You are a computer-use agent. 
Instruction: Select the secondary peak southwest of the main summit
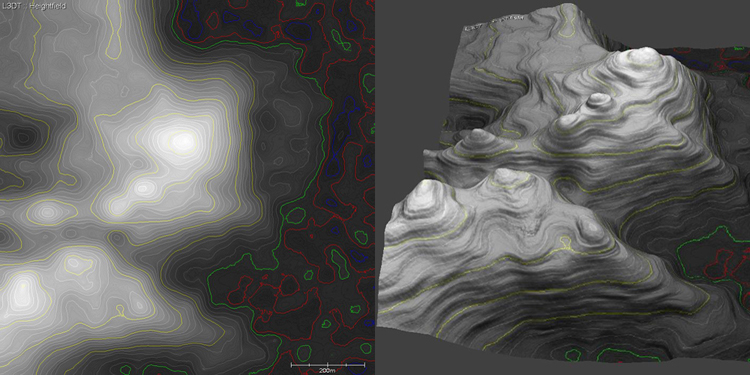[142, 188]
